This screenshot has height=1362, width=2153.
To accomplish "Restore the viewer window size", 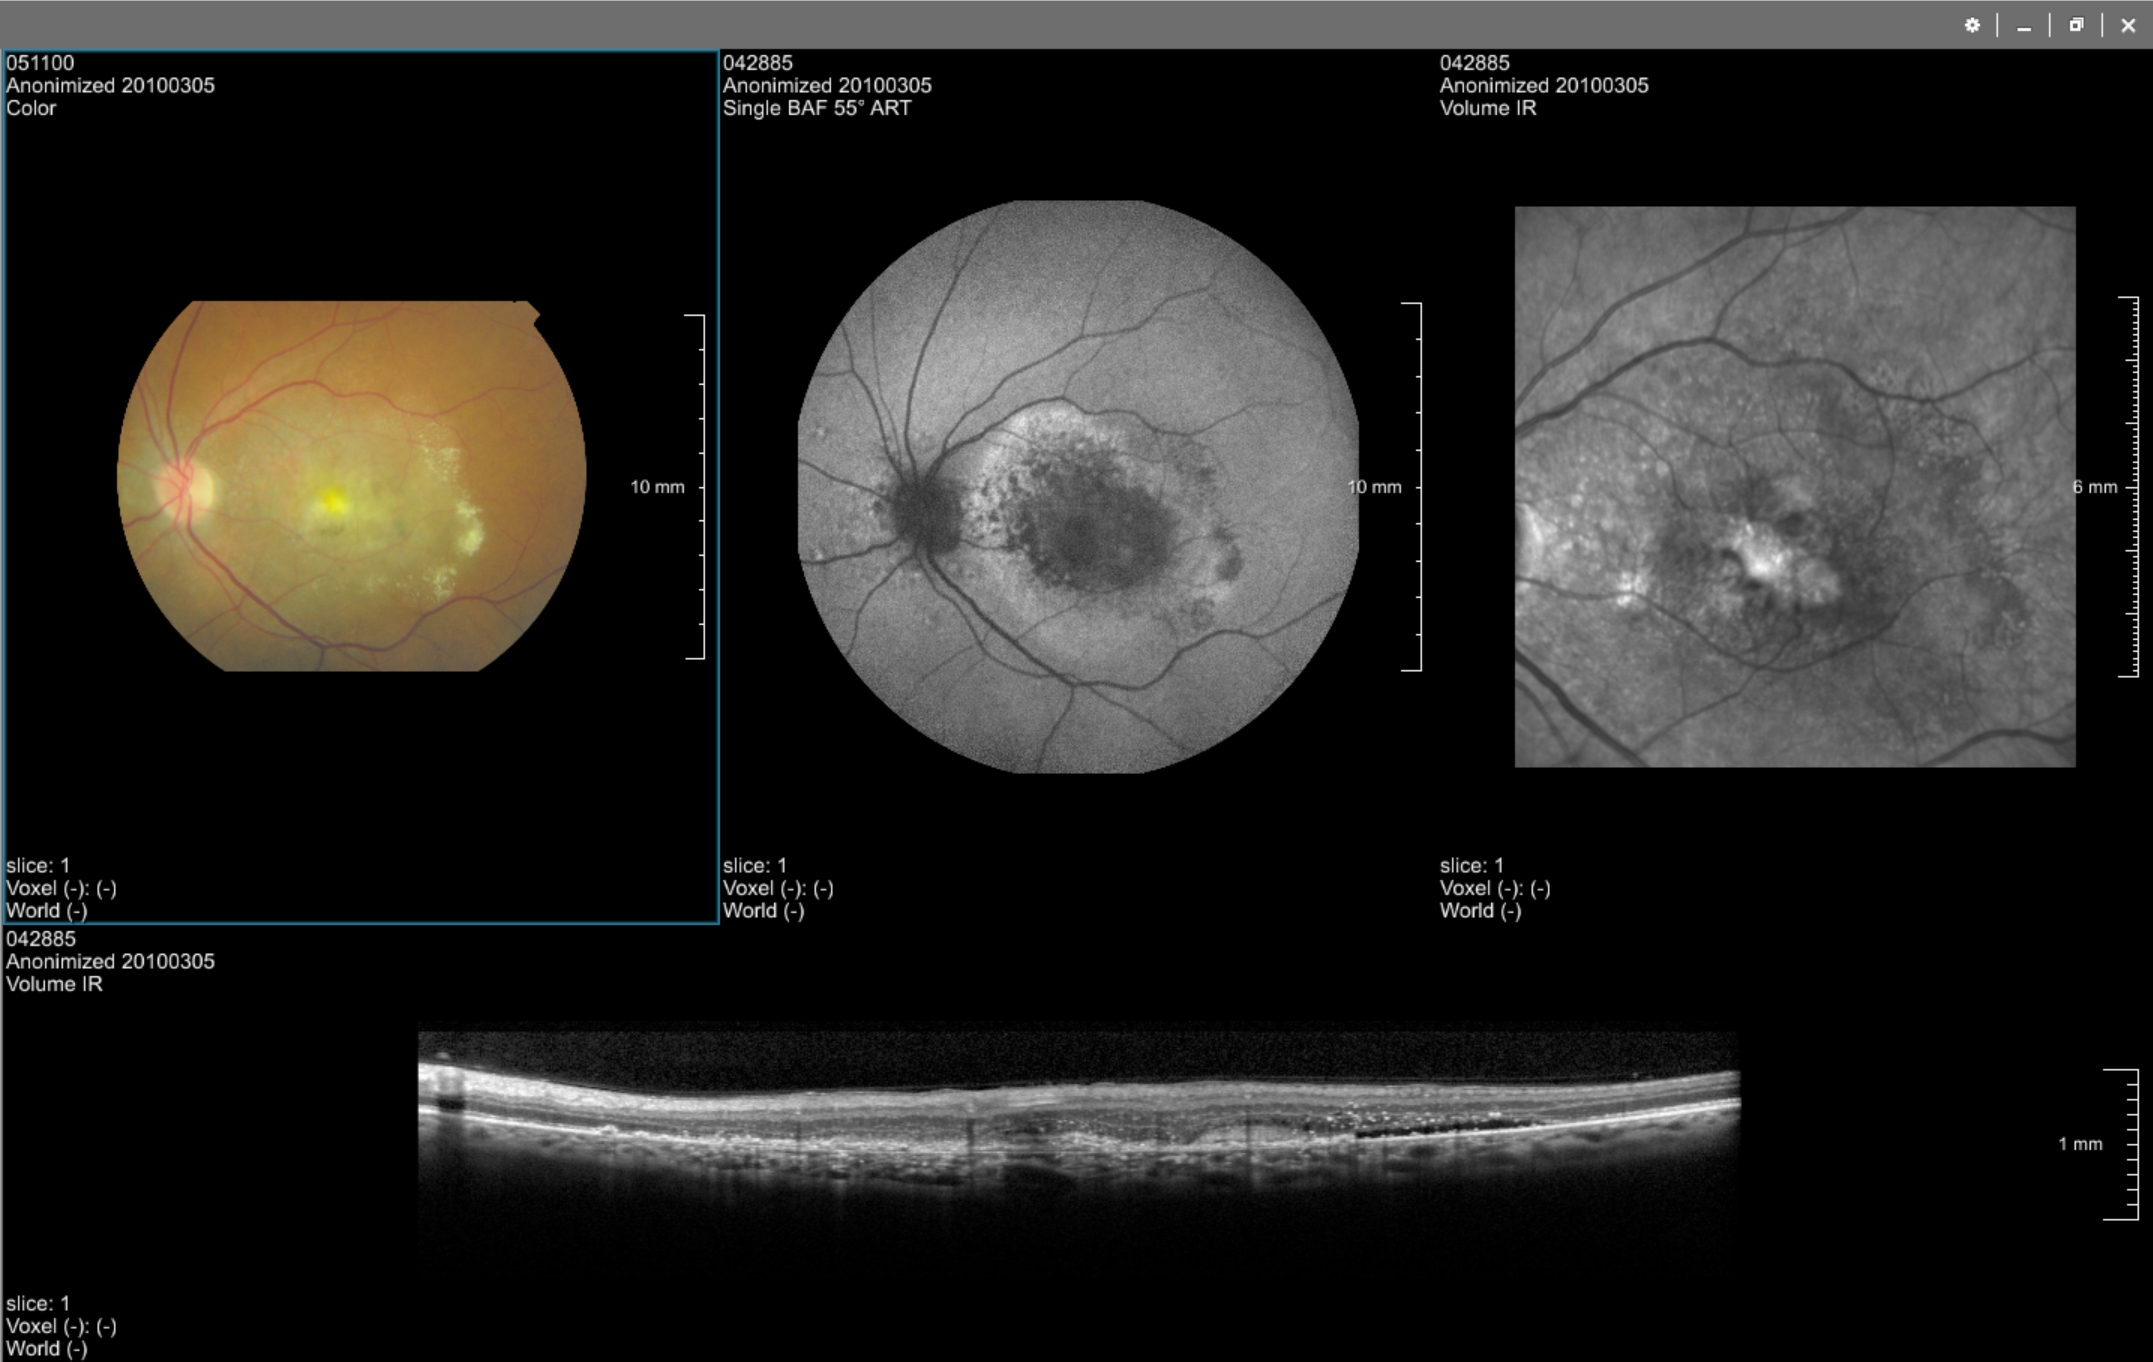I will pos(2076,25).
